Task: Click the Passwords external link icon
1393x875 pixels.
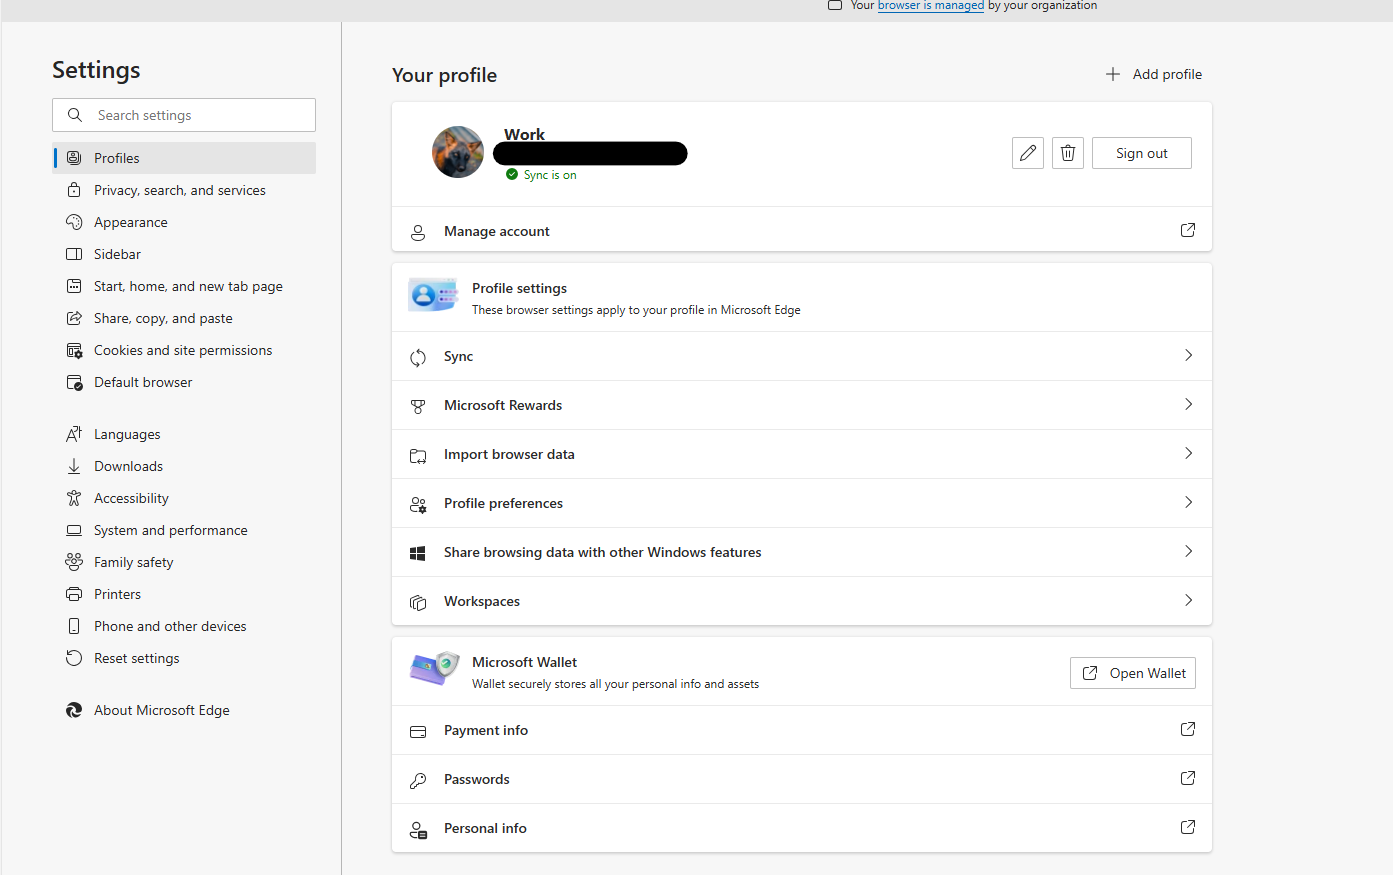Action: (x=1188, y=778)
